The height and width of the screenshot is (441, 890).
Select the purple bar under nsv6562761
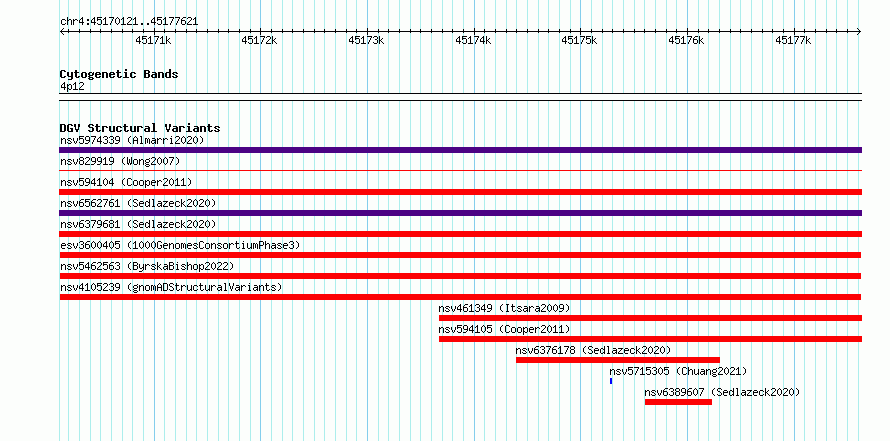point(460,213)
